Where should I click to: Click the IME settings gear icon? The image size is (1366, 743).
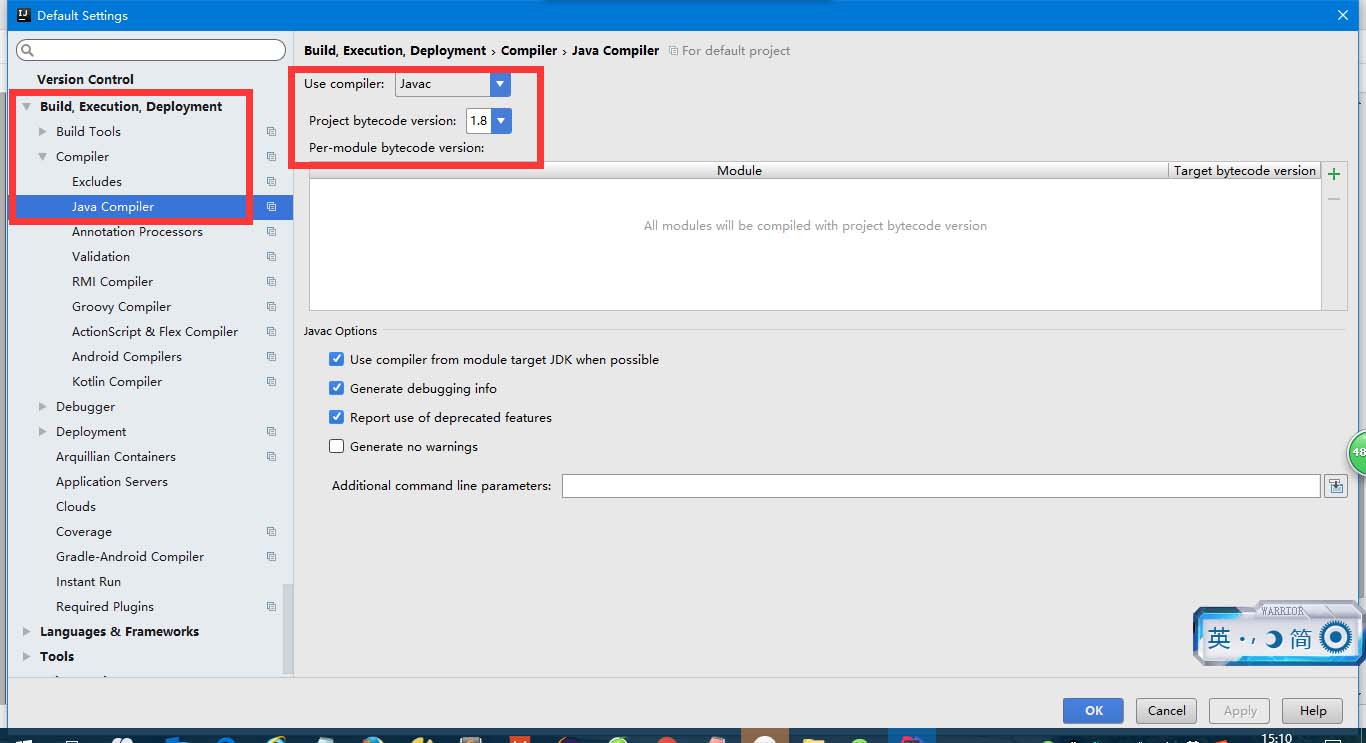1335,637
